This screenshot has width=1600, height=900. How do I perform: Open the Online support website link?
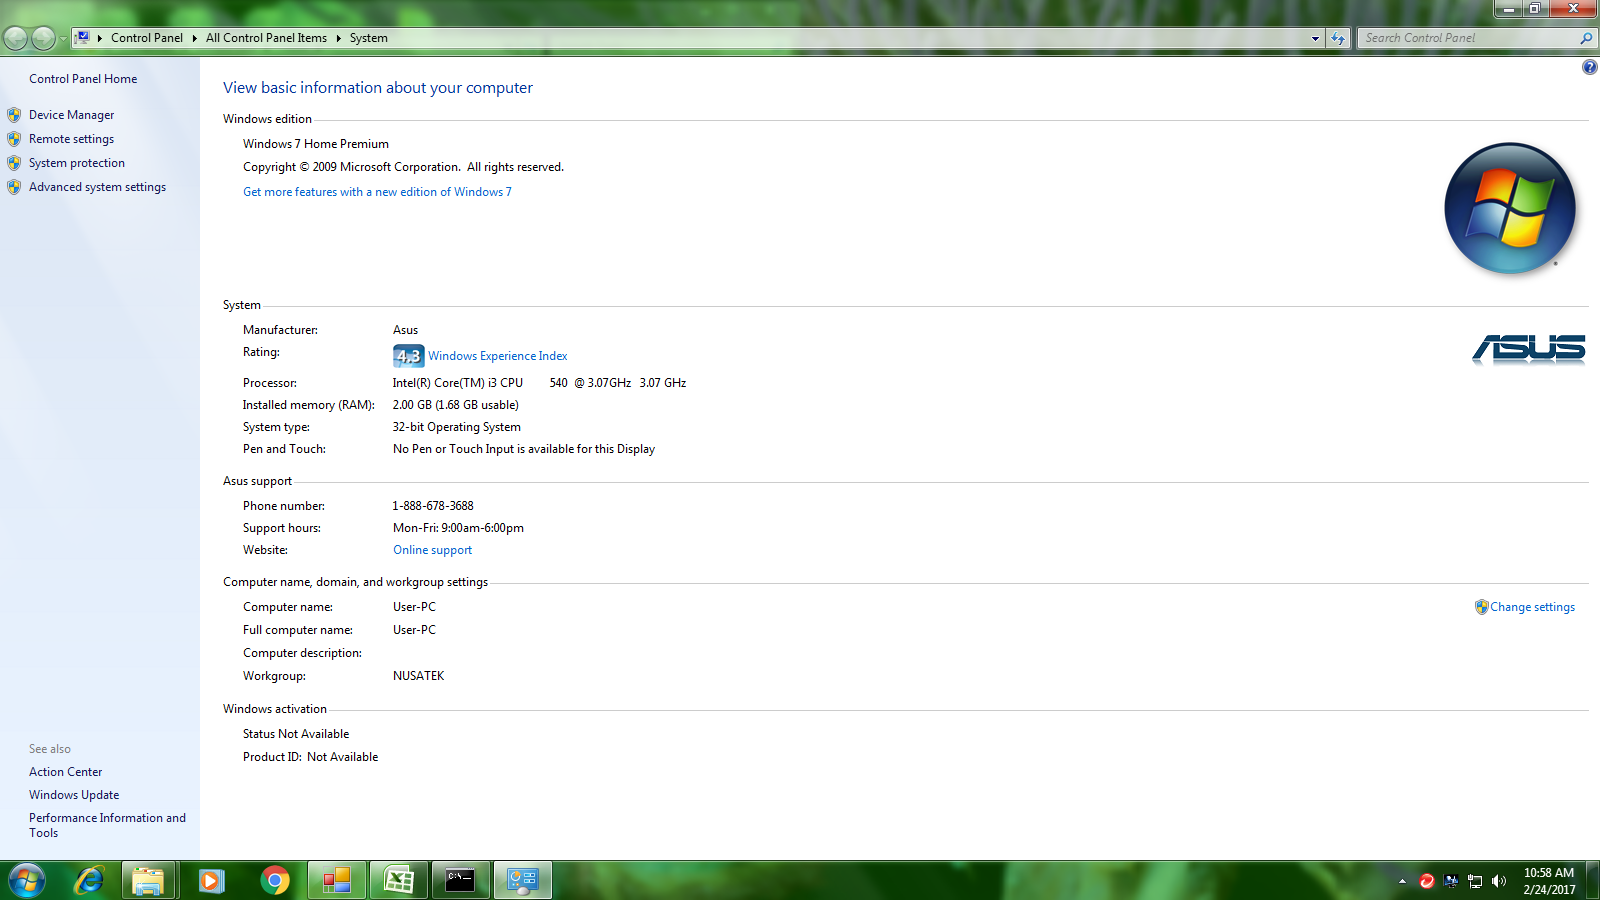(432, 550)
